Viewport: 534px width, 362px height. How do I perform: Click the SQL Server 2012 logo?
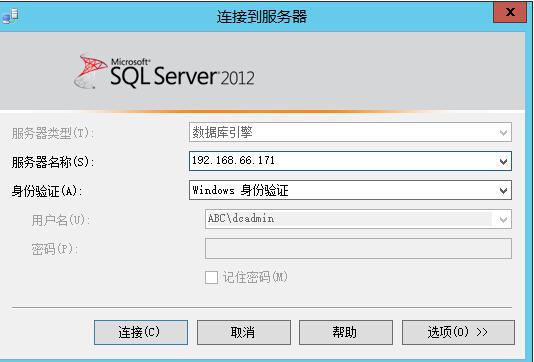[x=164, y=72]
